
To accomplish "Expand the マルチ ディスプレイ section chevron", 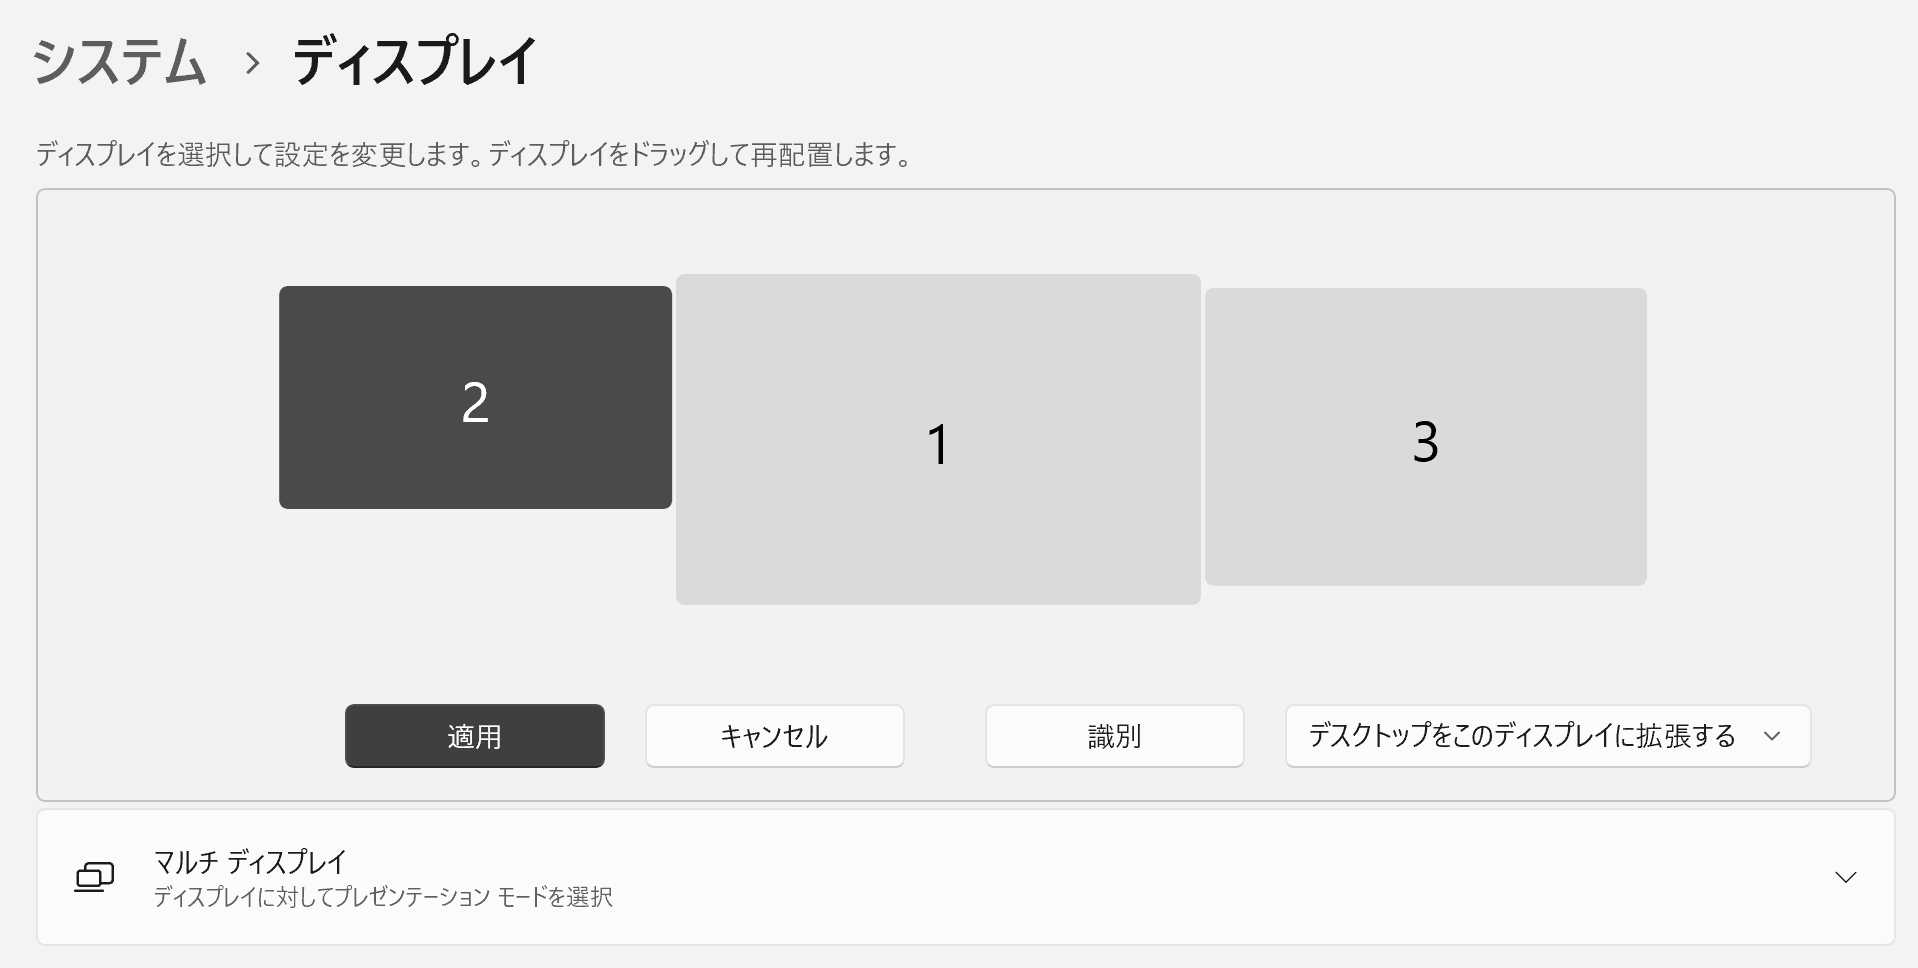I will 1845,877.
